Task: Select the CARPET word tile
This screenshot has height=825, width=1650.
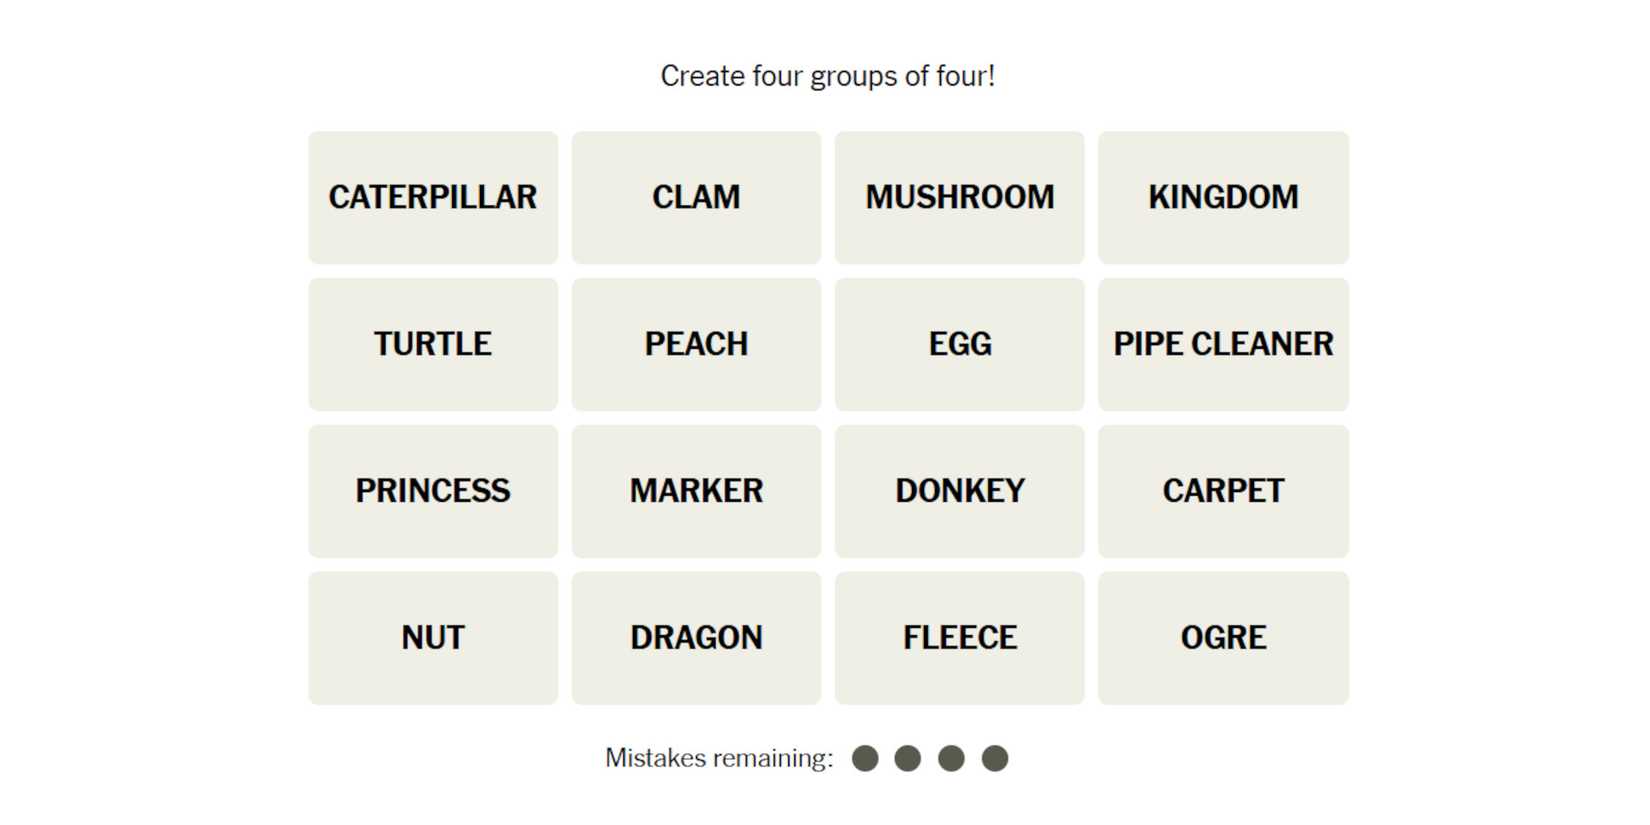Action: [1223, 491]
